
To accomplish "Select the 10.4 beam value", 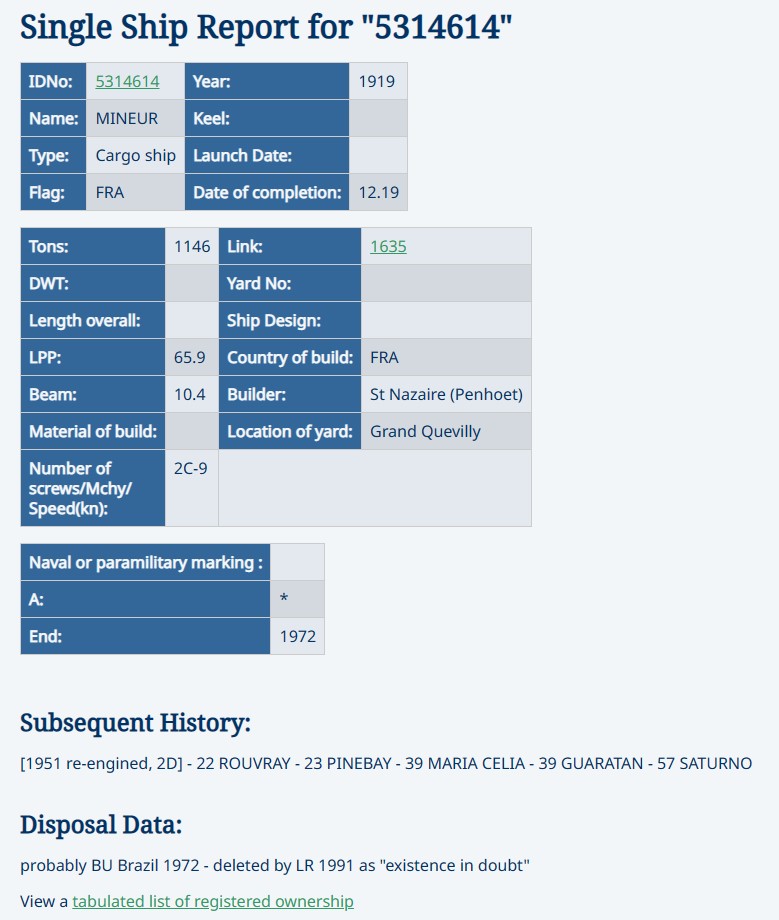I will coord(192,394).
